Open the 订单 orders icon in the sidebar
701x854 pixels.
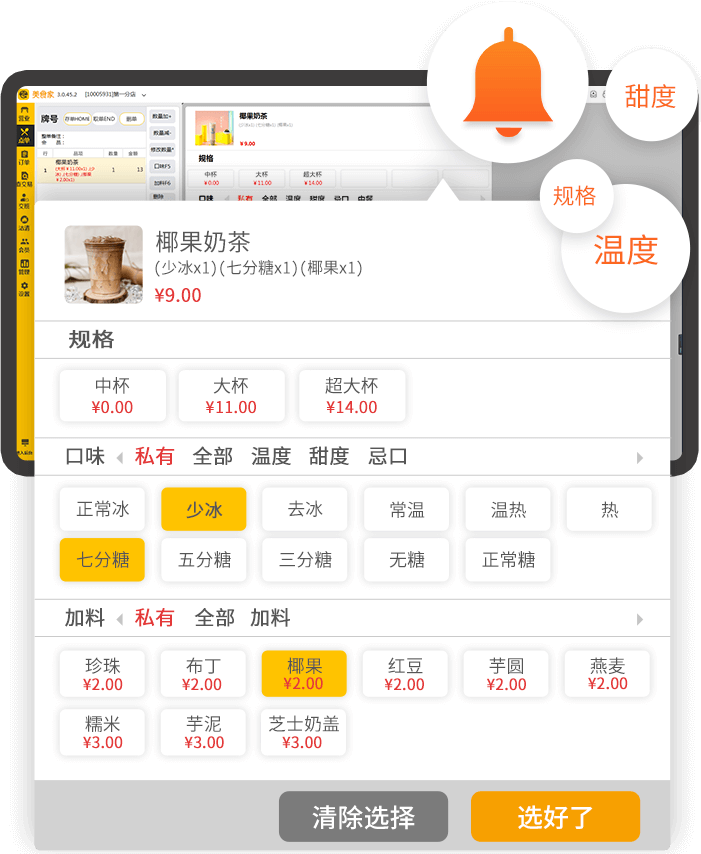point(25,157)
